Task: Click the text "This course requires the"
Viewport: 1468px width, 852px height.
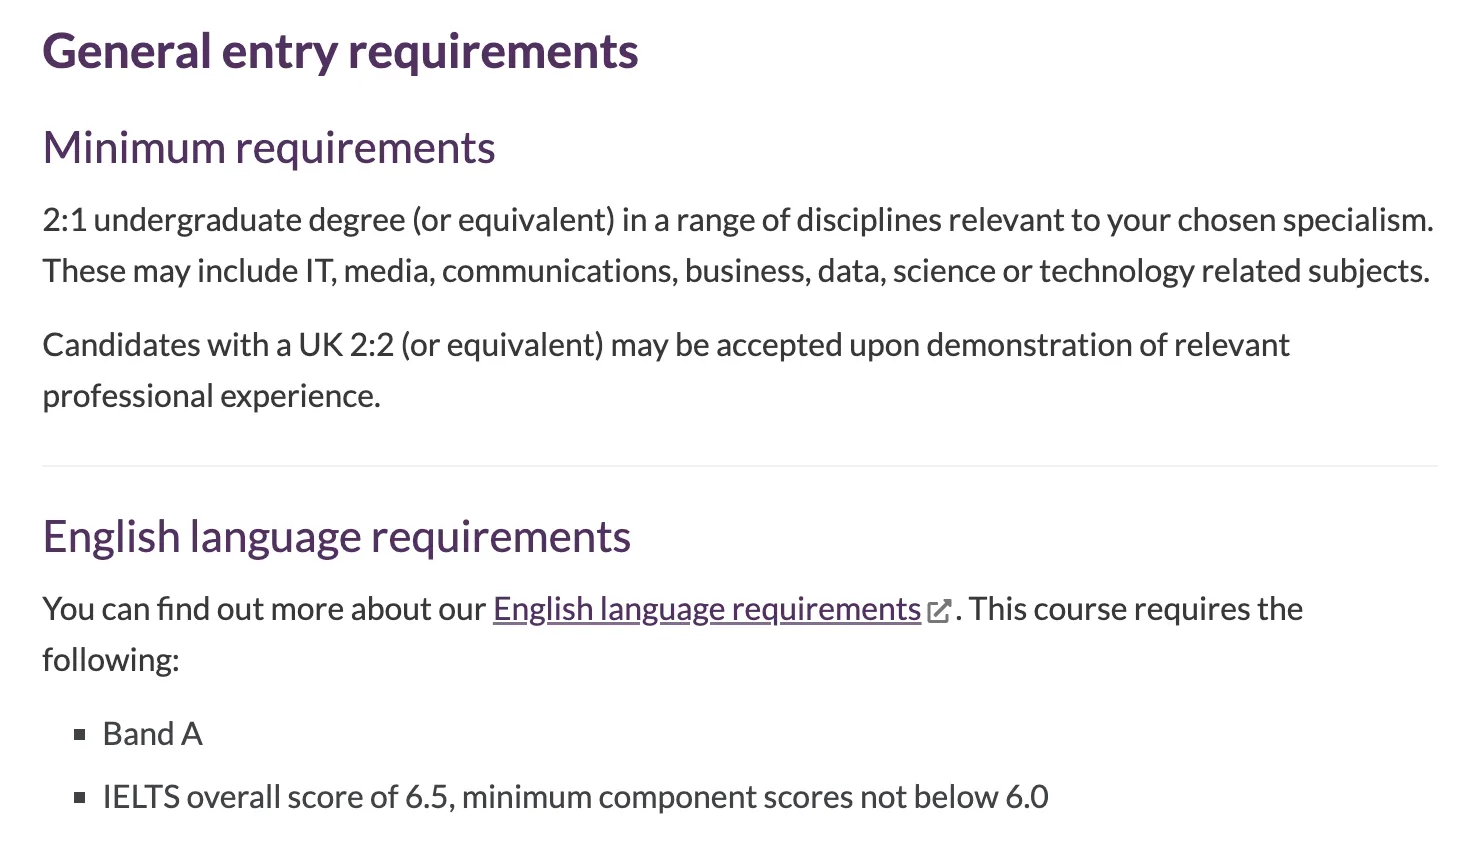Action: (1136, 609)
